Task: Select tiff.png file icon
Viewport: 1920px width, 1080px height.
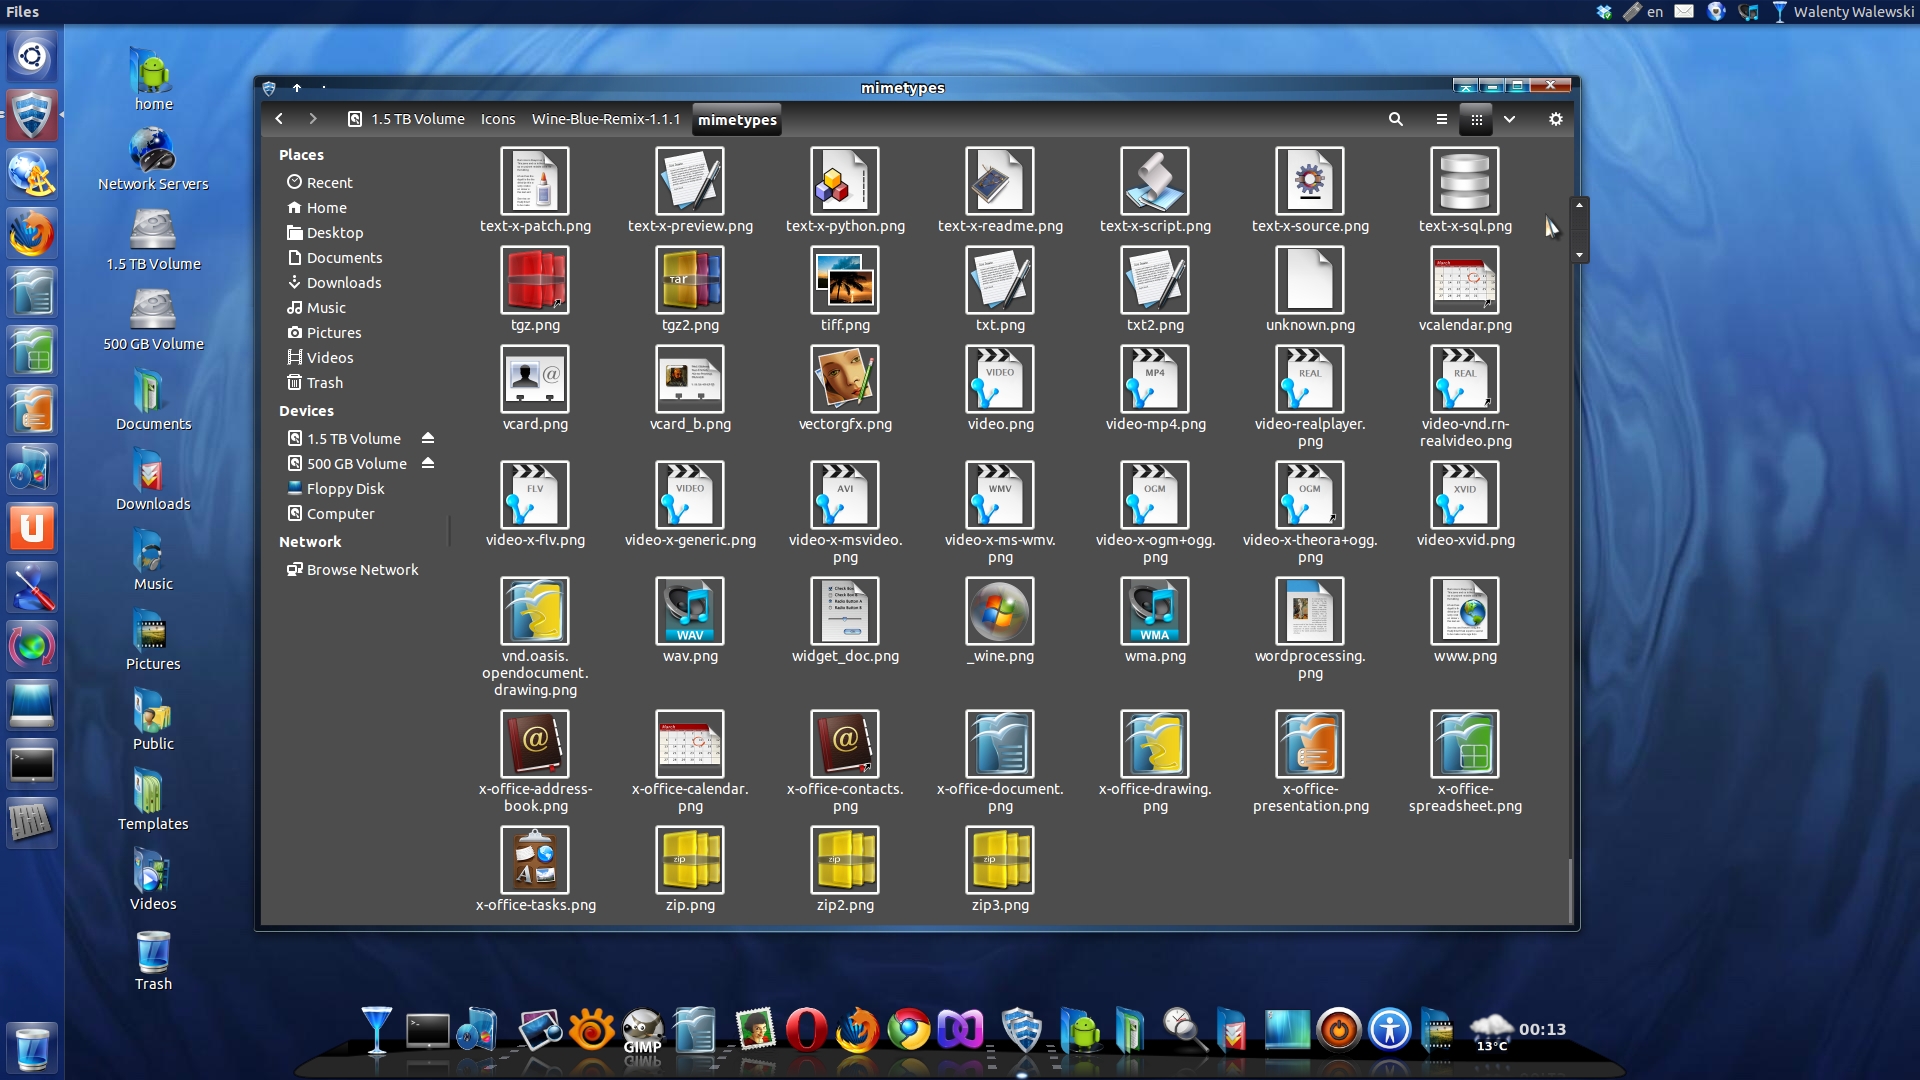Action: (845, 280)
